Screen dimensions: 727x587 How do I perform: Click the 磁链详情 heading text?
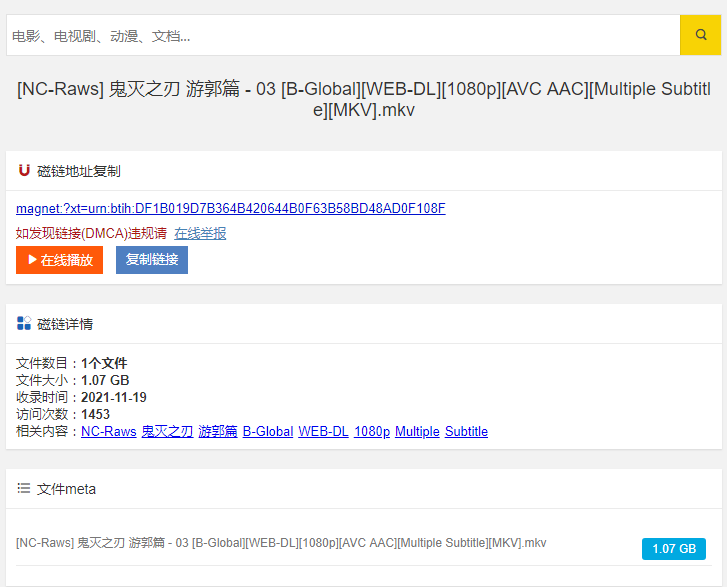pos(65,324)
